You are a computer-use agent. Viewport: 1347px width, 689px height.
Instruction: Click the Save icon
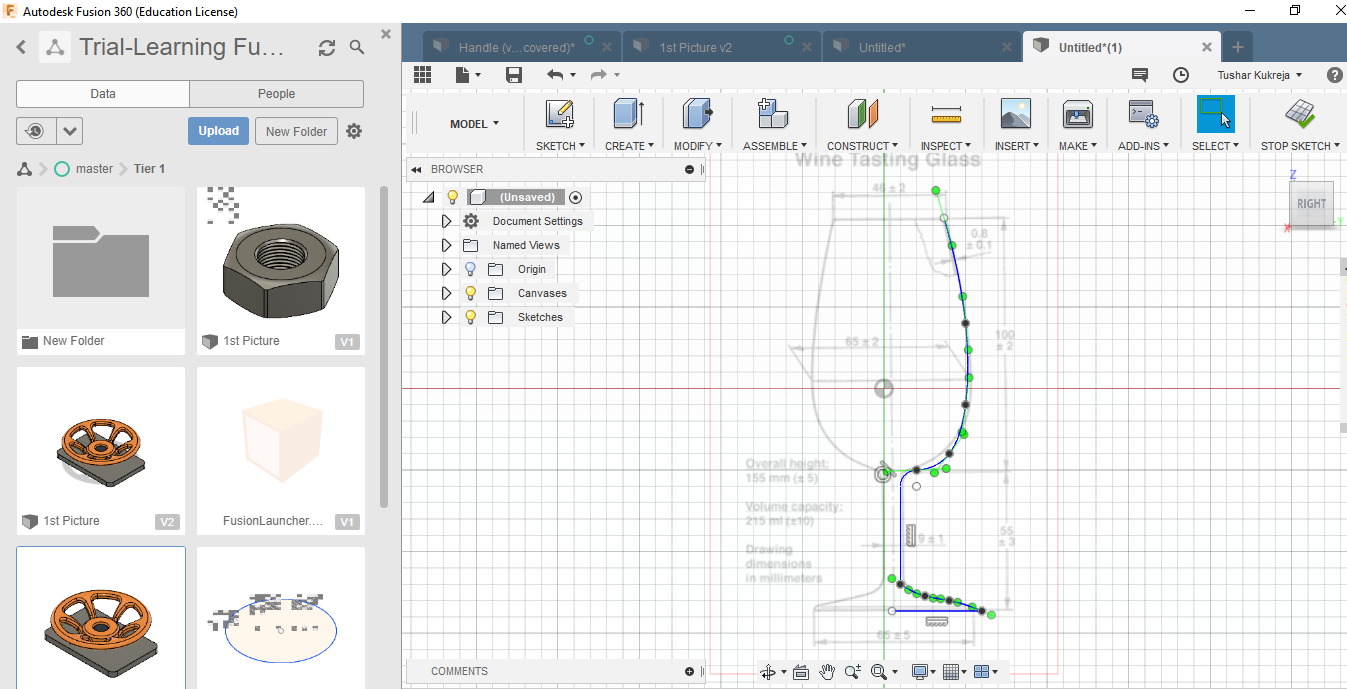514,75
